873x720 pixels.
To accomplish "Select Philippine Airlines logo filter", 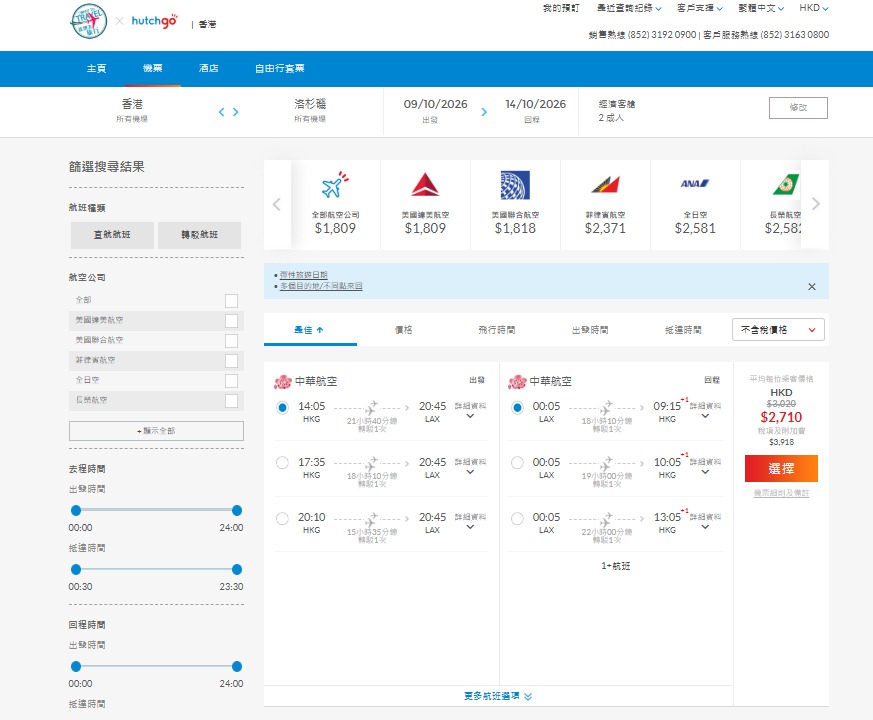I will coord(605,184).
